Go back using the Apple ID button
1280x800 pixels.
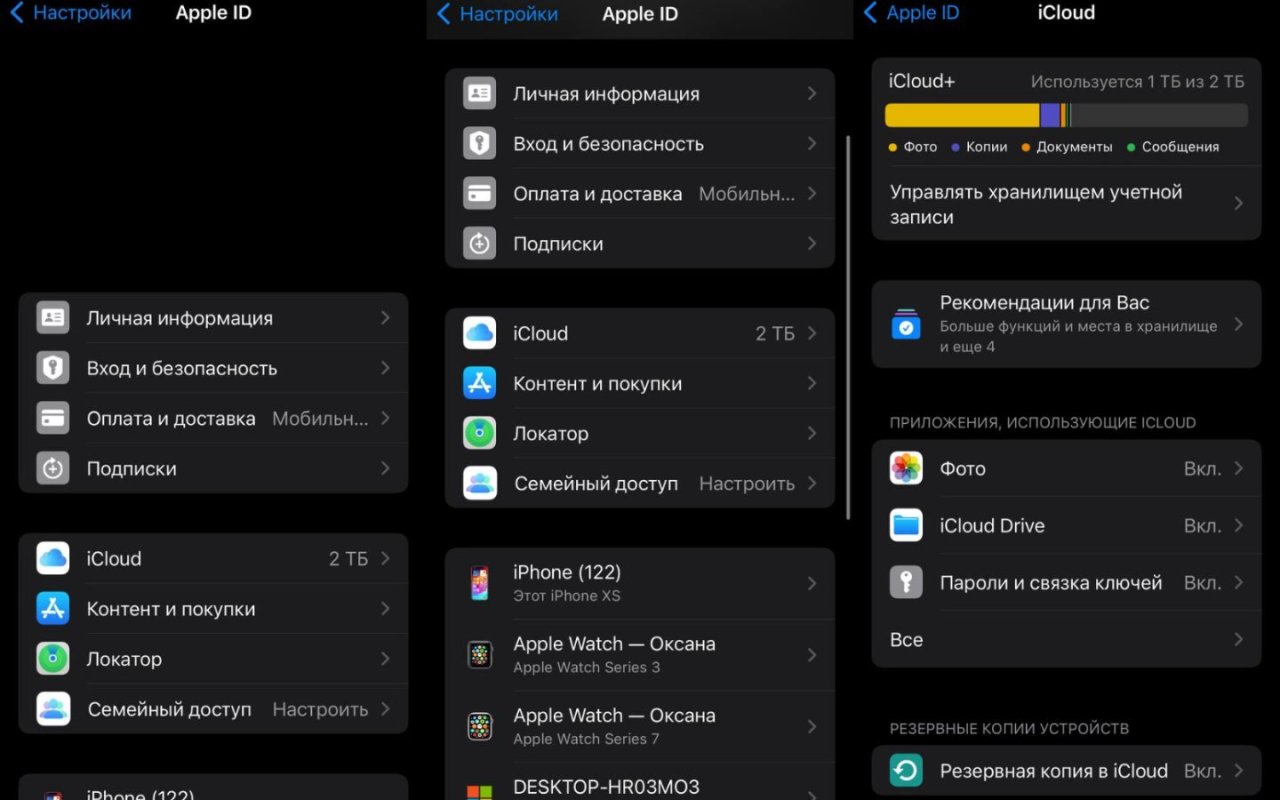(911, 13)
